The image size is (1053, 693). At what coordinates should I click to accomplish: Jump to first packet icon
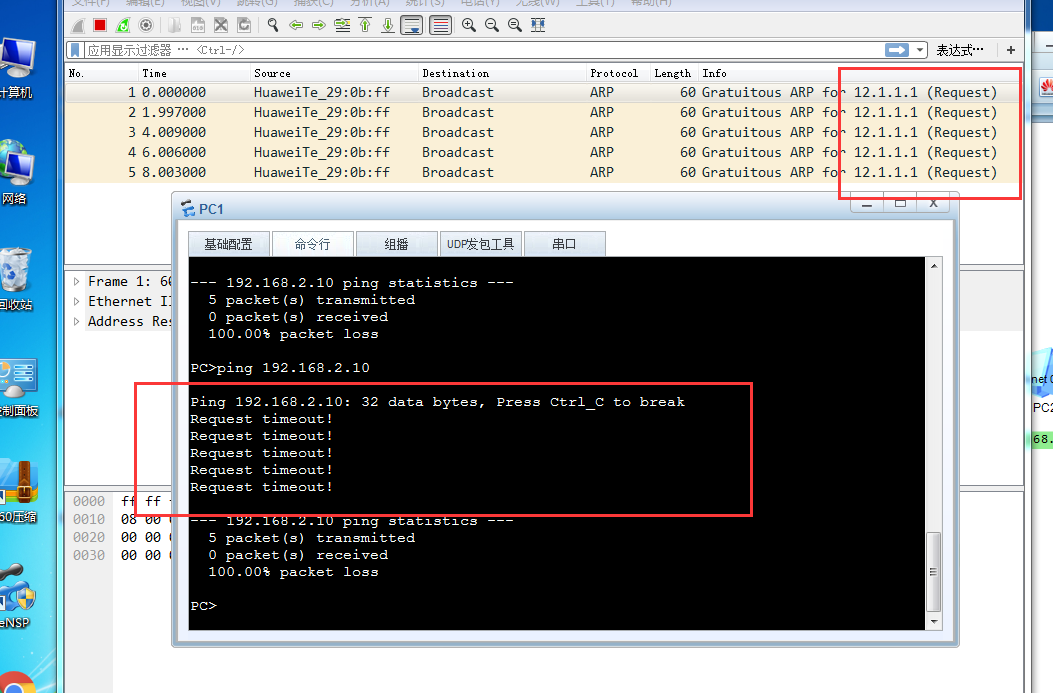point(365,26)
